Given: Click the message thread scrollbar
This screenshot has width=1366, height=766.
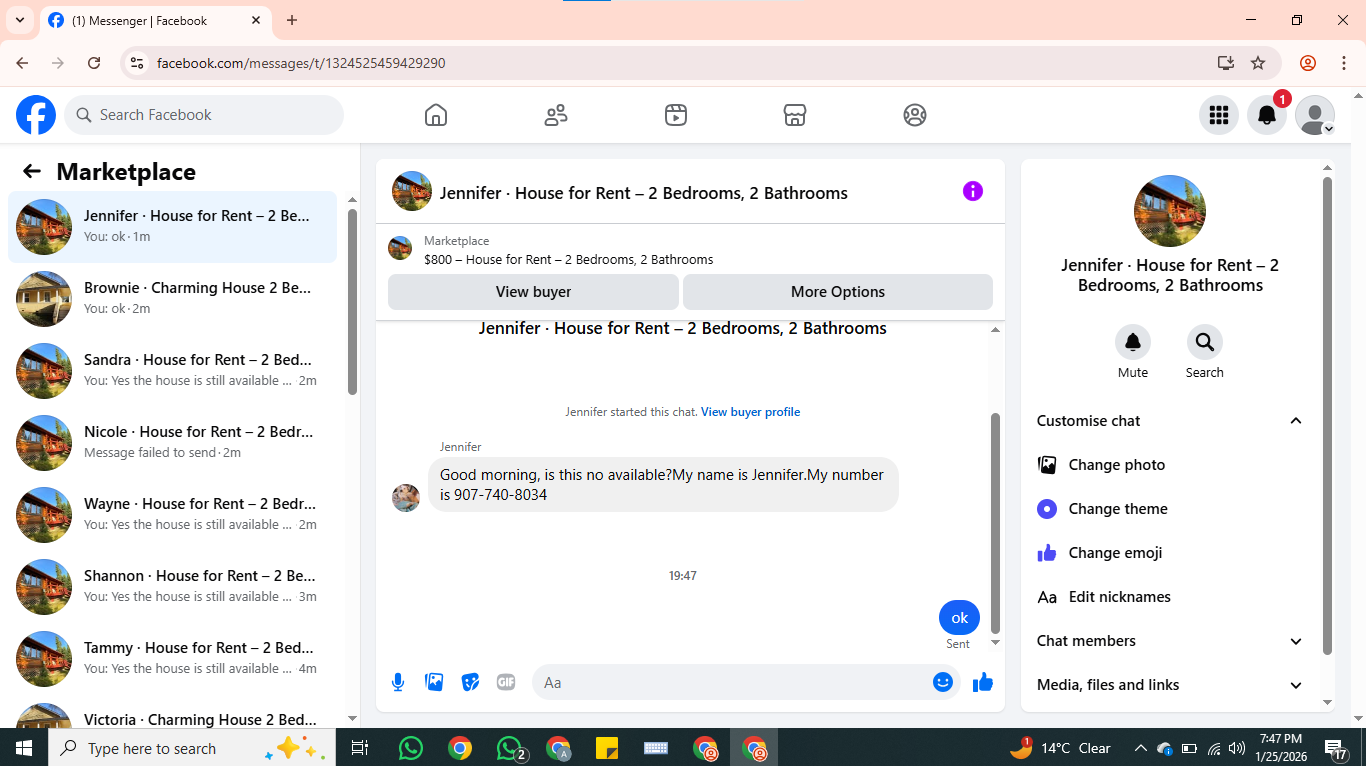Looking at the screenshot, I should pyautogui.click(x=995, y=522).
